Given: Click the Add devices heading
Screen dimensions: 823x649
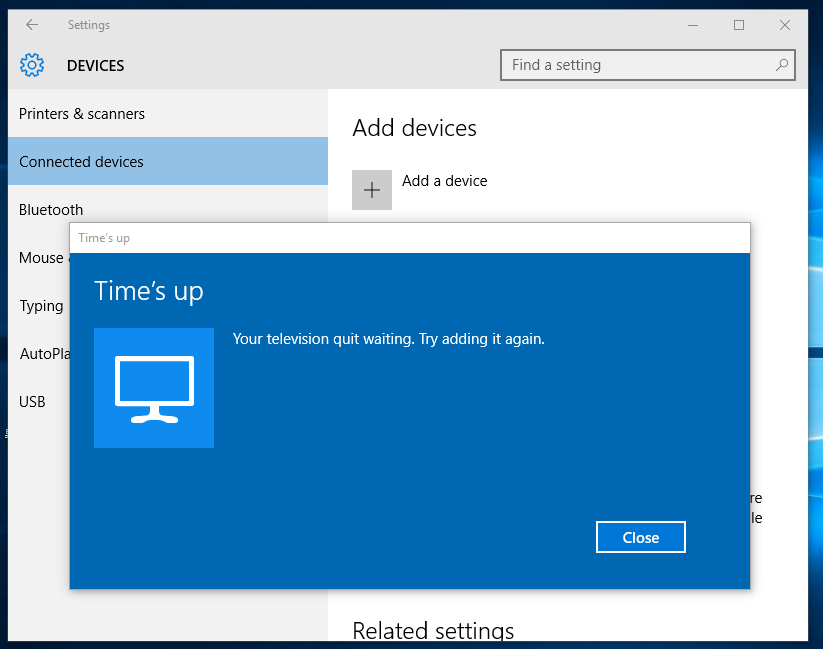Looking at the screenshot, I should pyautogui.click(x=414, y=128).
